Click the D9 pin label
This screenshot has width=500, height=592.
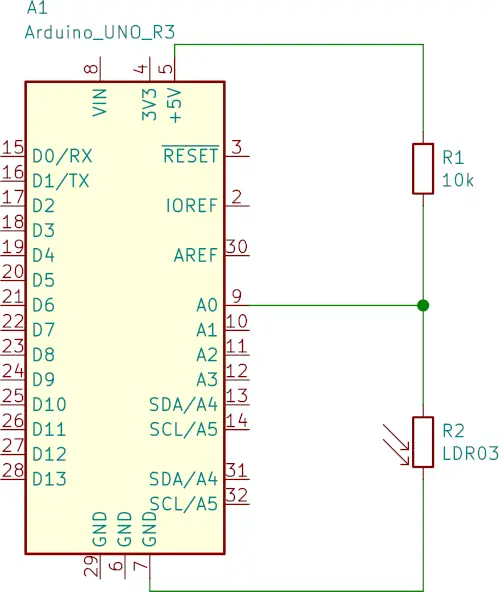[x=43, y=379]
